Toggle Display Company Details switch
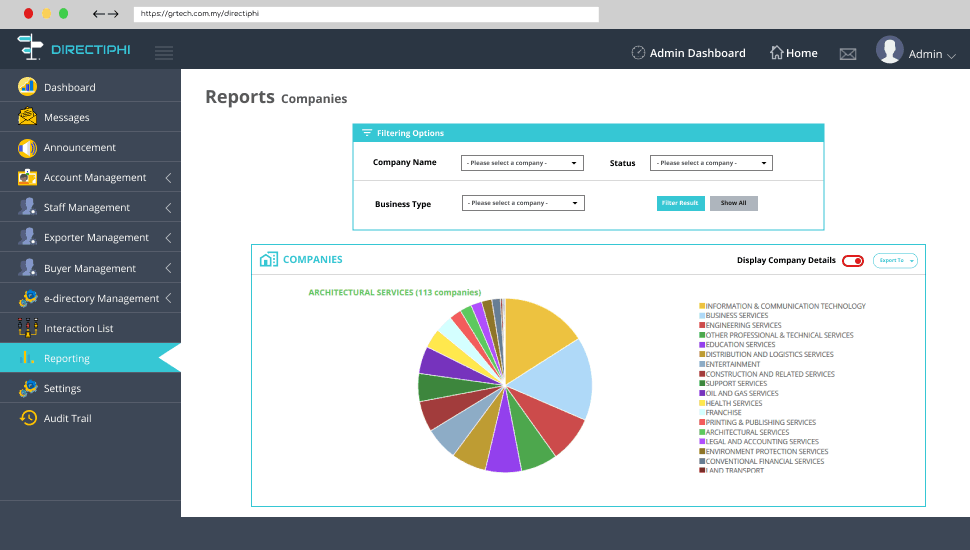This screenshot has width=970, height=550. click(853, 260)
